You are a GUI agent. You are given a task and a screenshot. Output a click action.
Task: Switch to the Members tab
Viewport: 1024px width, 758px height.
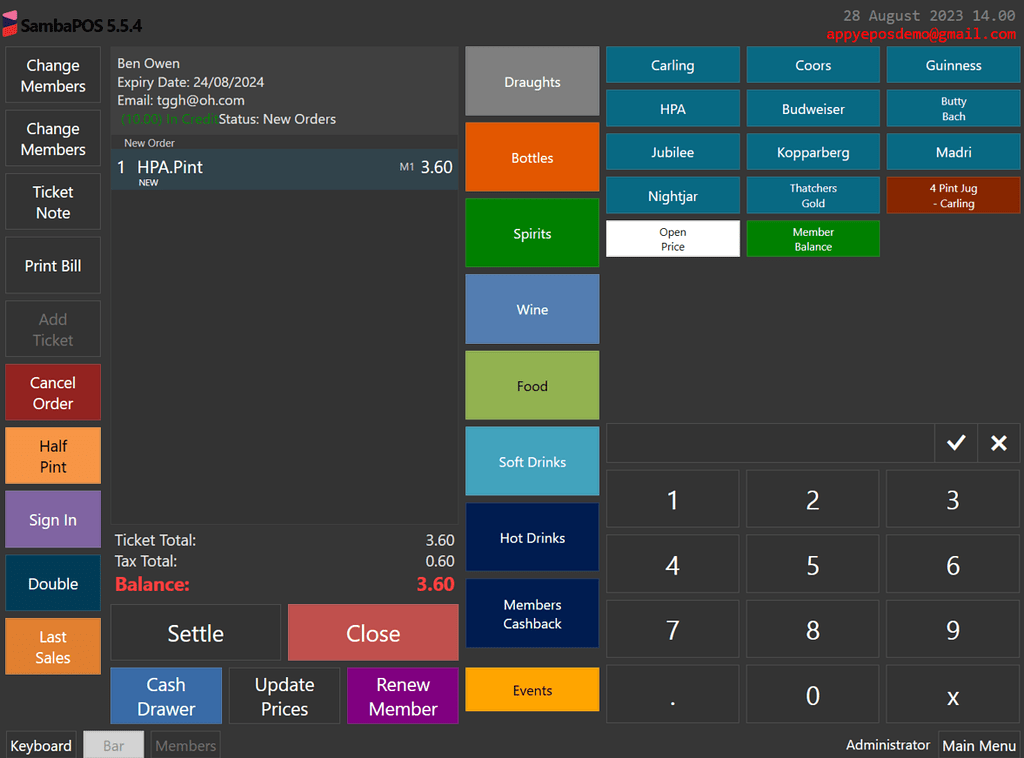[x=184, y=745]
